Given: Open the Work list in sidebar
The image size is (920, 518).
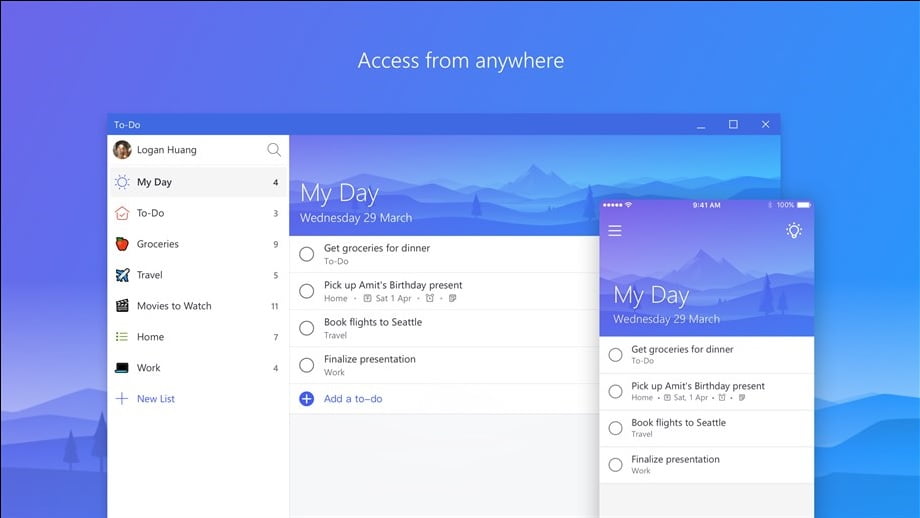Looking at the screenshot, I should point(148,368).
